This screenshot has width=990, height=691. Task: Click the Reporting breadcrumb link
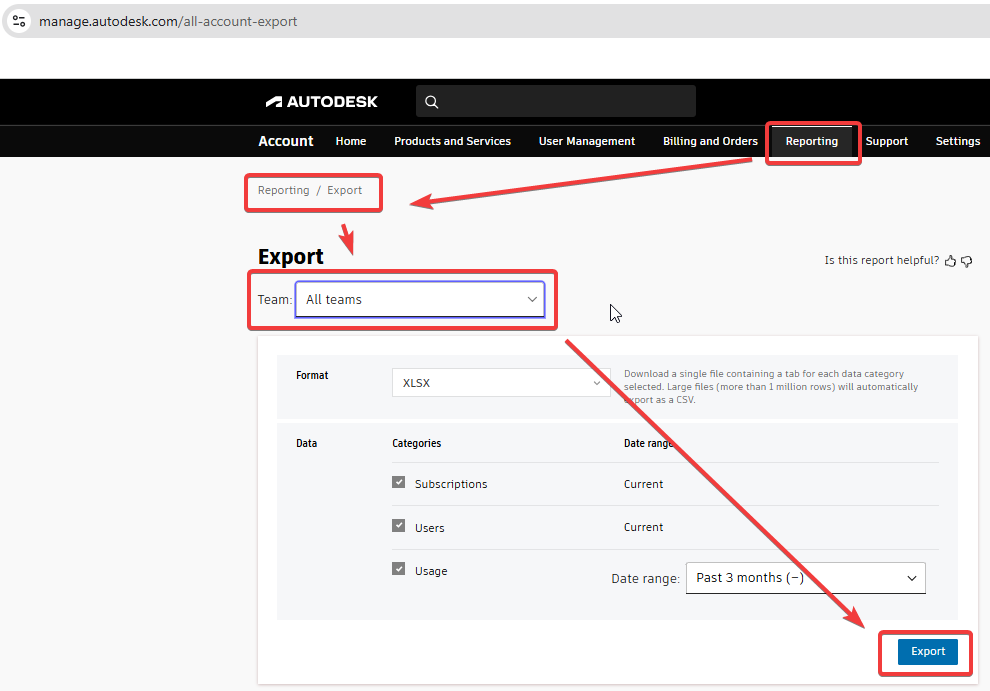(x=283, y=190)
